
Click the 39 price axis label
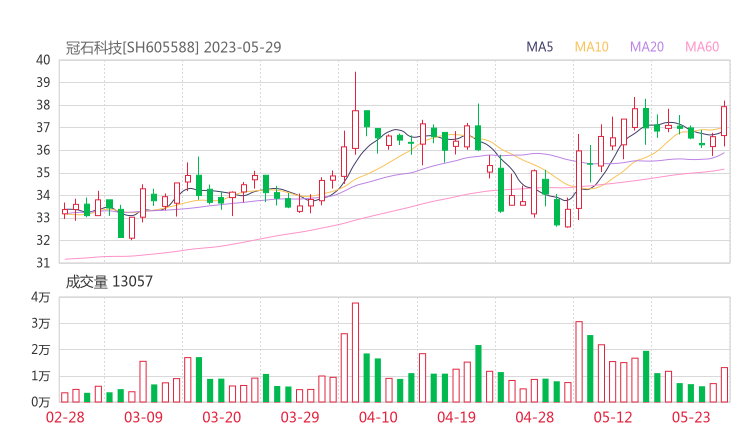click(x=43, y=83)
